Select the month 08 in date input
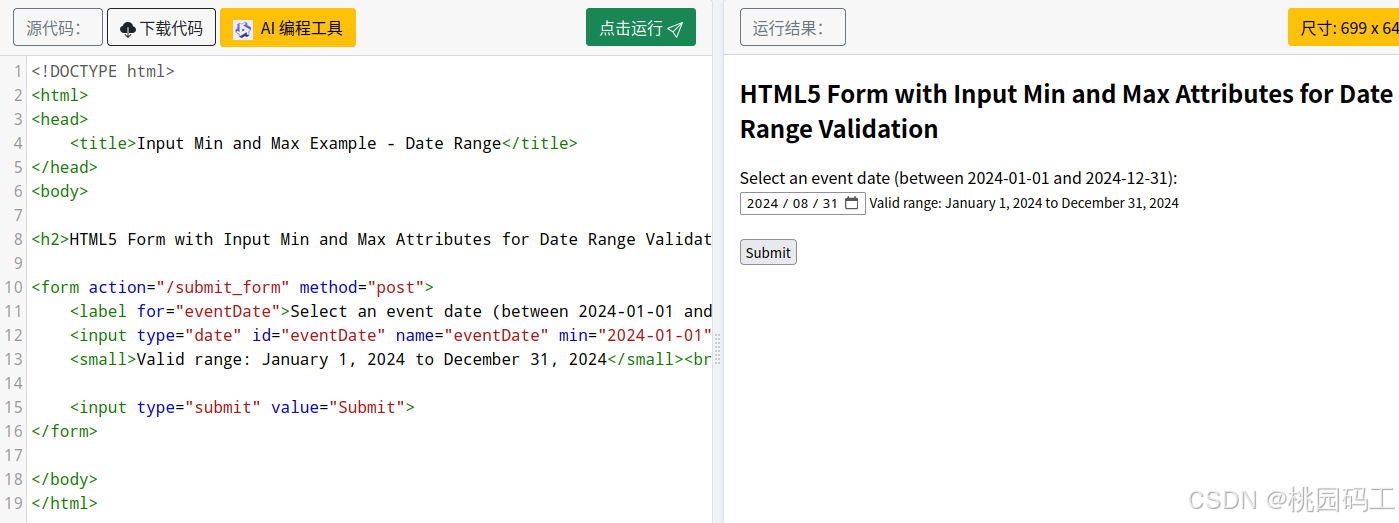The image size is (1399, 523). click(x=801, y=203)
